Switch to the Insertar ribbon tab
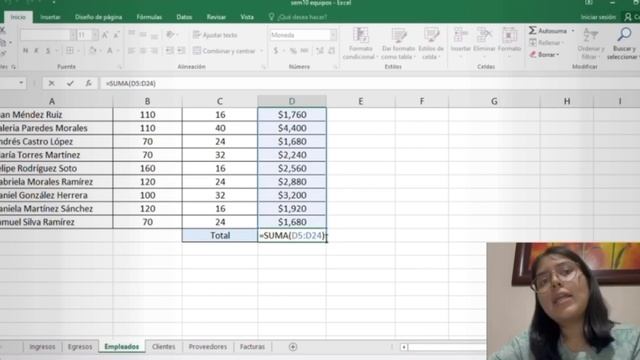 [x=50, y=17]
